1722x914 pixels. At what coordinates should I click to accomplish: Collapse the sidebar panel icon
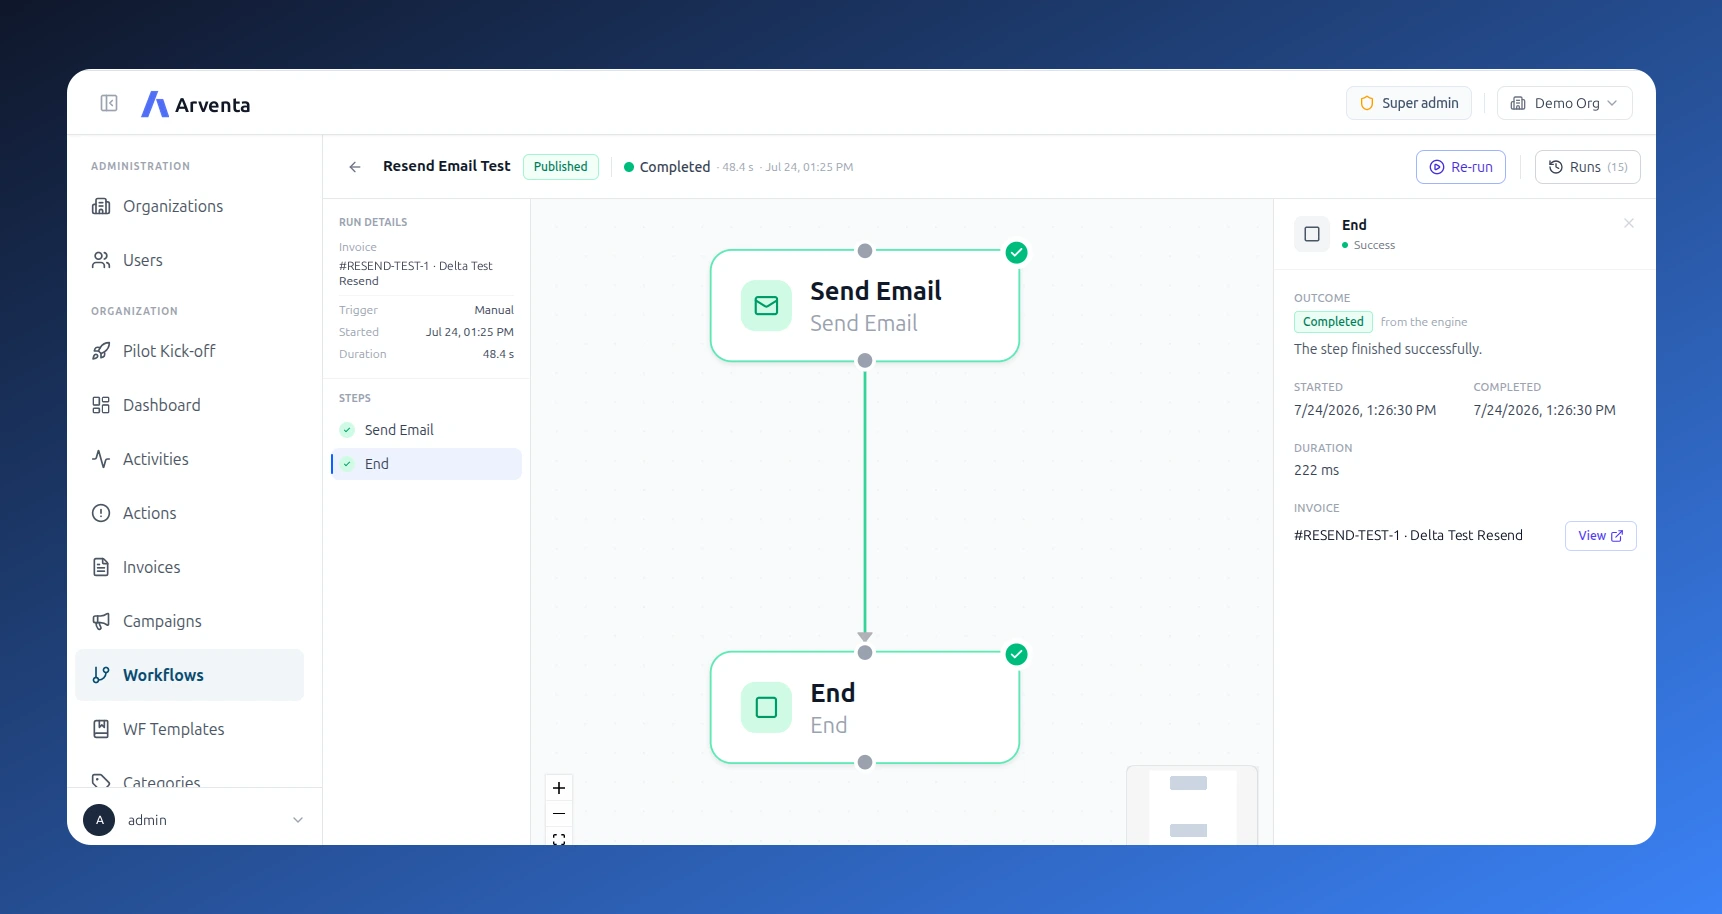(109, 103)
